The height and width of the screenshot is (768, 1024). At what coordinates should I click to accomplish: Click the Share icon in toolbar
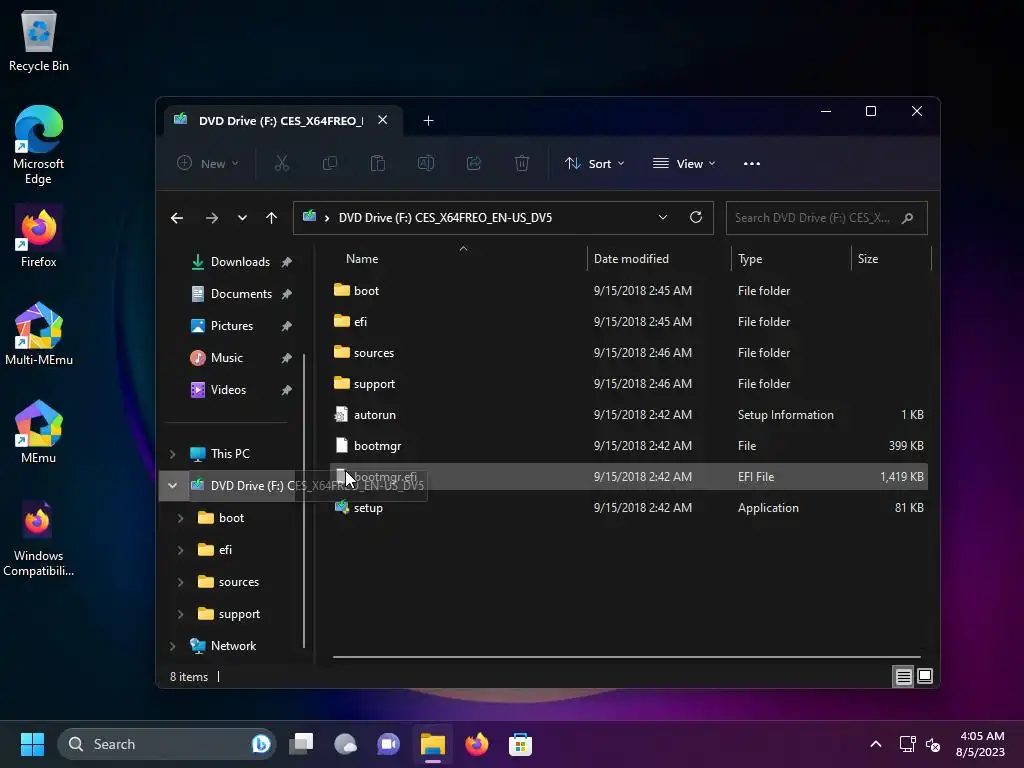[x=473, y=163]
